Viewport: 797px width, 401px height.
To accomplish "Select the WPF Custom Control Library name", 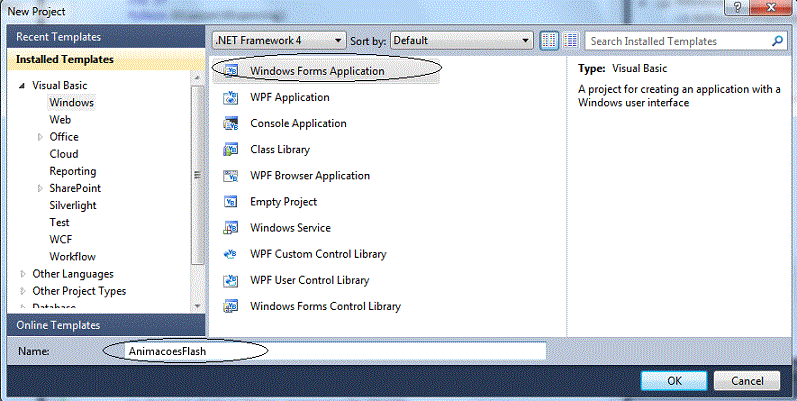I will (x=318, y=254).
